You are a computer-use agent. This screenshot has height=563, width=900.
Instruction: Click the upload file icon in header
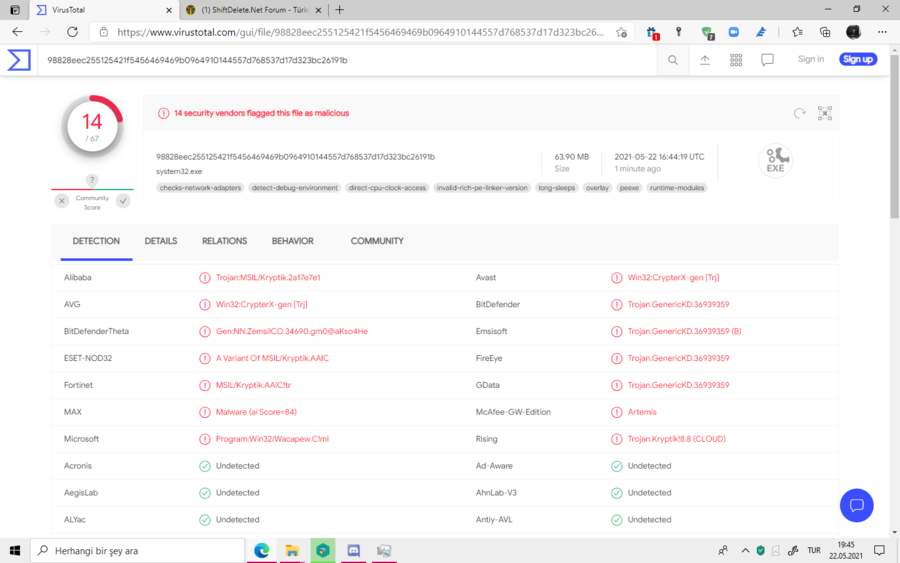pos(705,60)
